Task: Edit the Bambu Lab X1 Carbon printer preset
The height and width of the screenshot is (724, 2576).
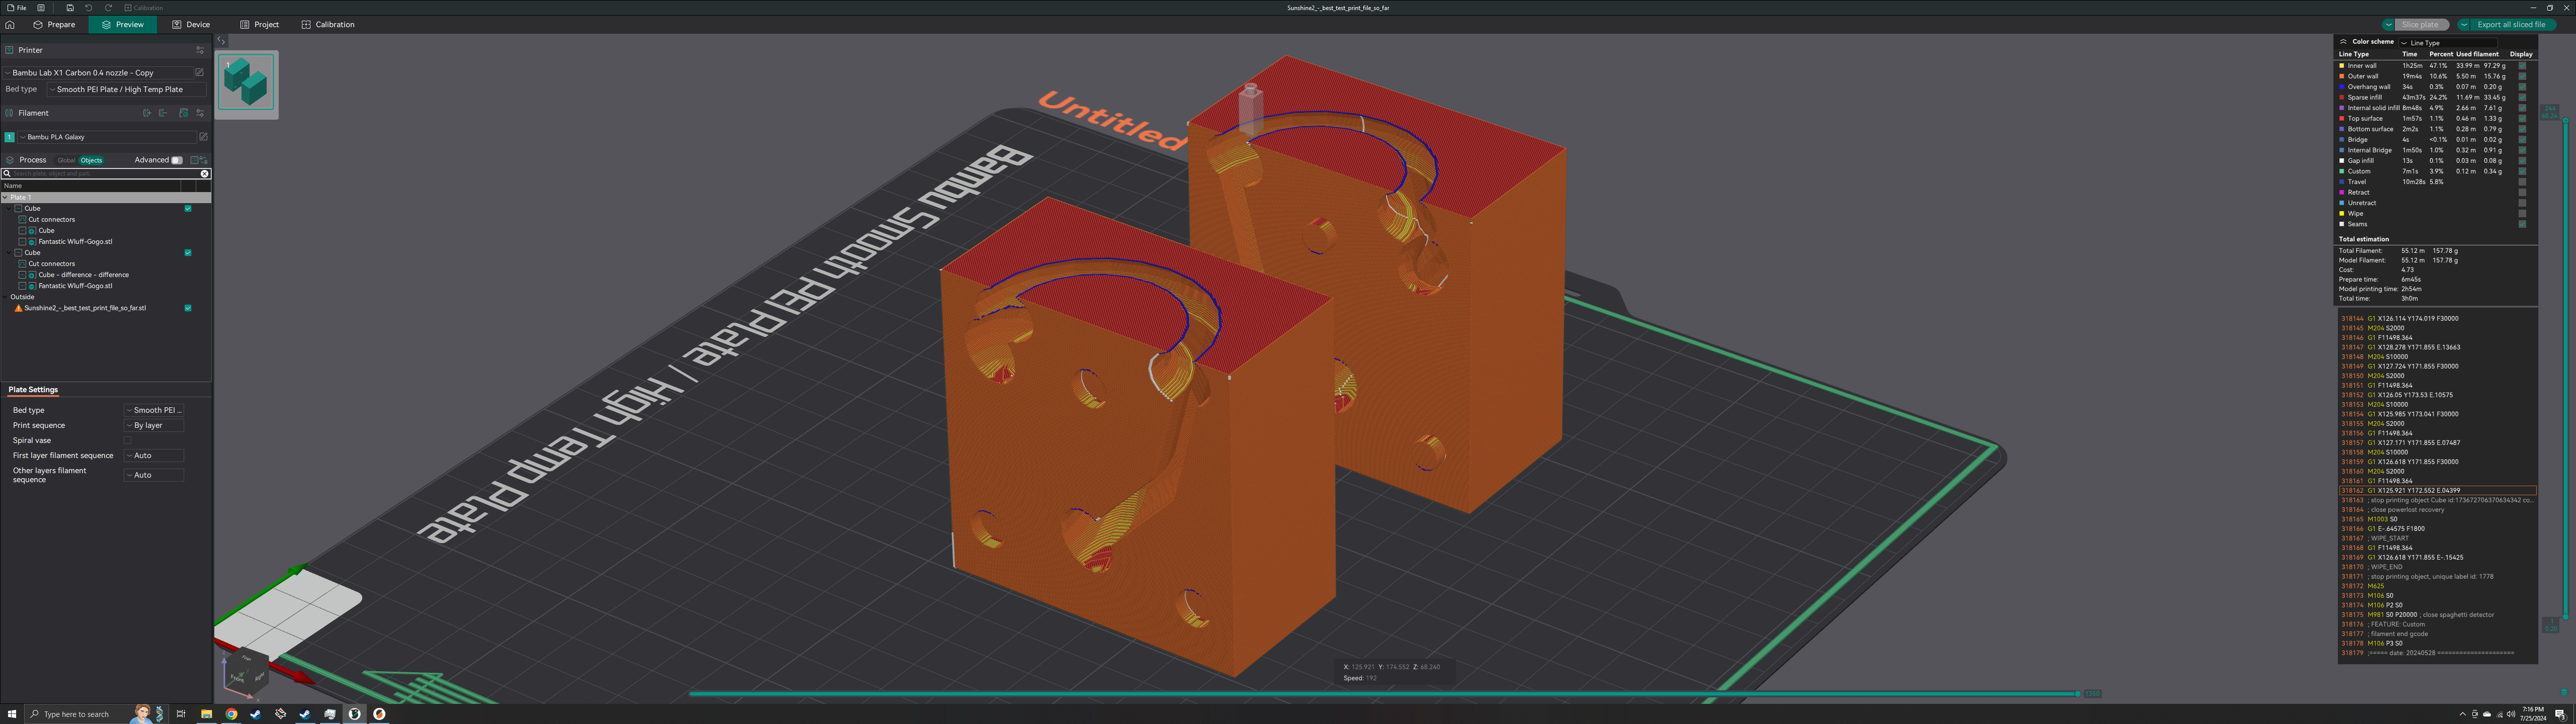Action: [199, 73]
